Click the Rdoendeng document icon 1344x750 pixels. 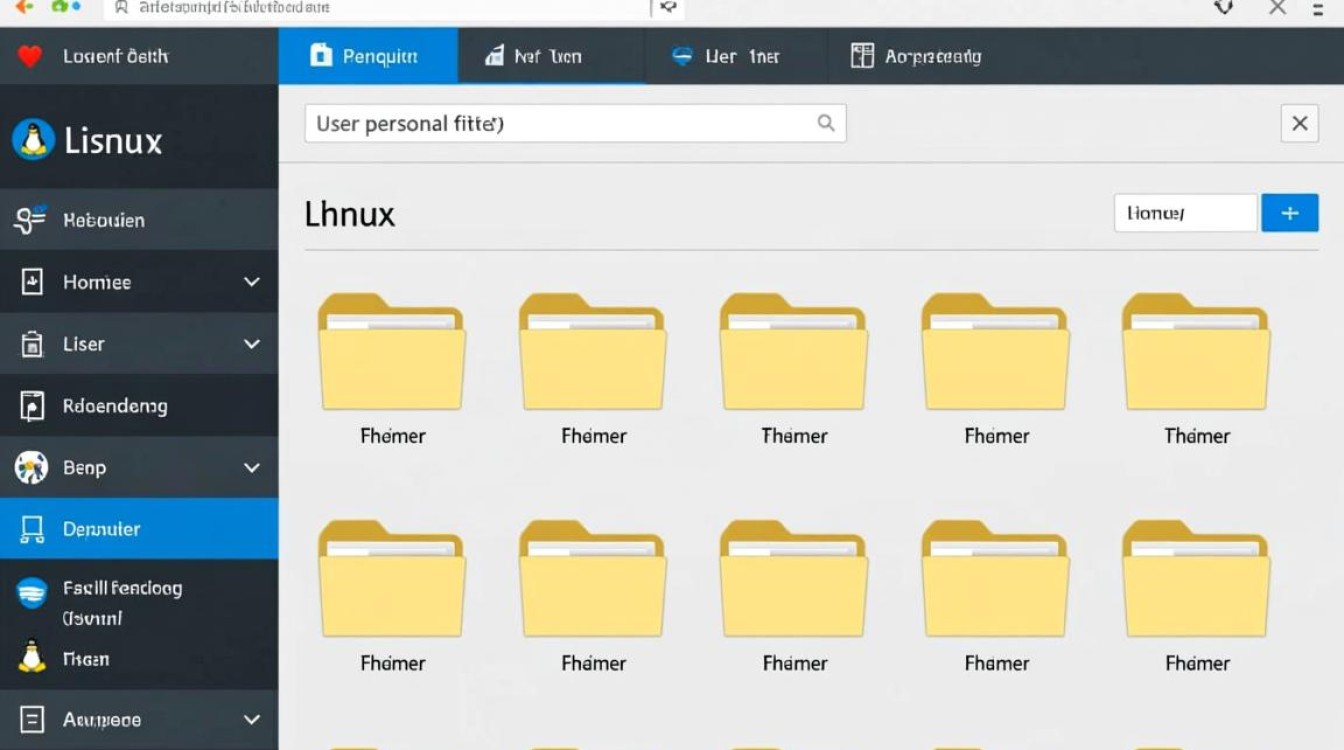tap(33, 405)
